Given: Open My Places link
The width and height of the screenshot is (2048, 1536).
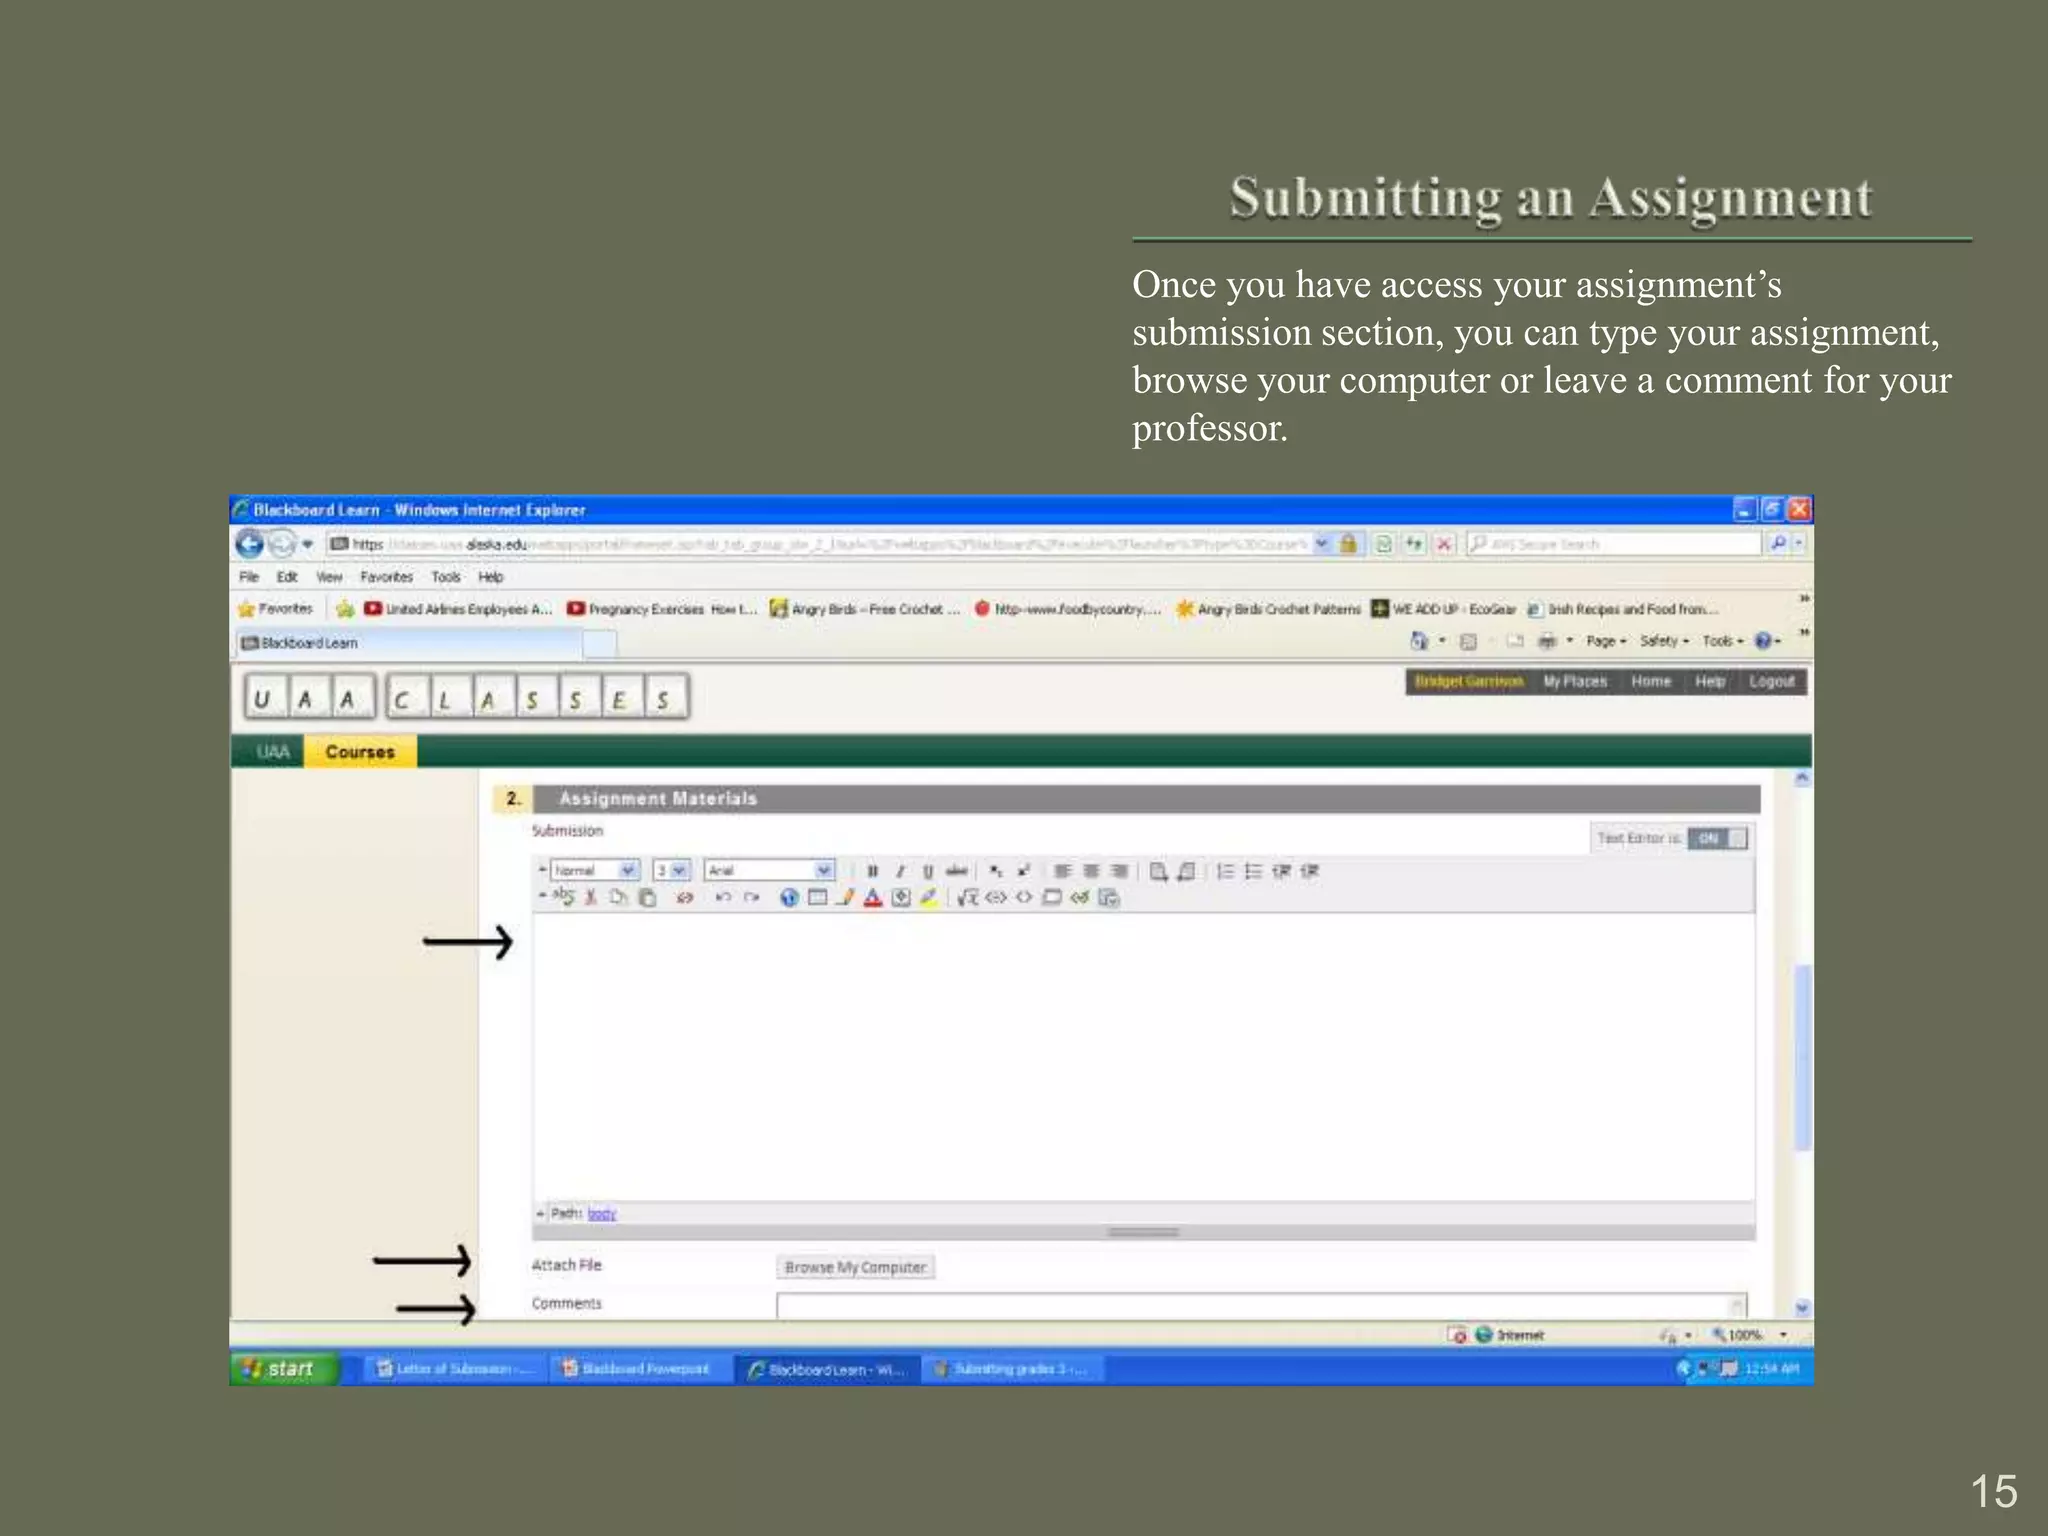Looking at the screenshot, I should pyautogui.click(x=1575, y=681).
